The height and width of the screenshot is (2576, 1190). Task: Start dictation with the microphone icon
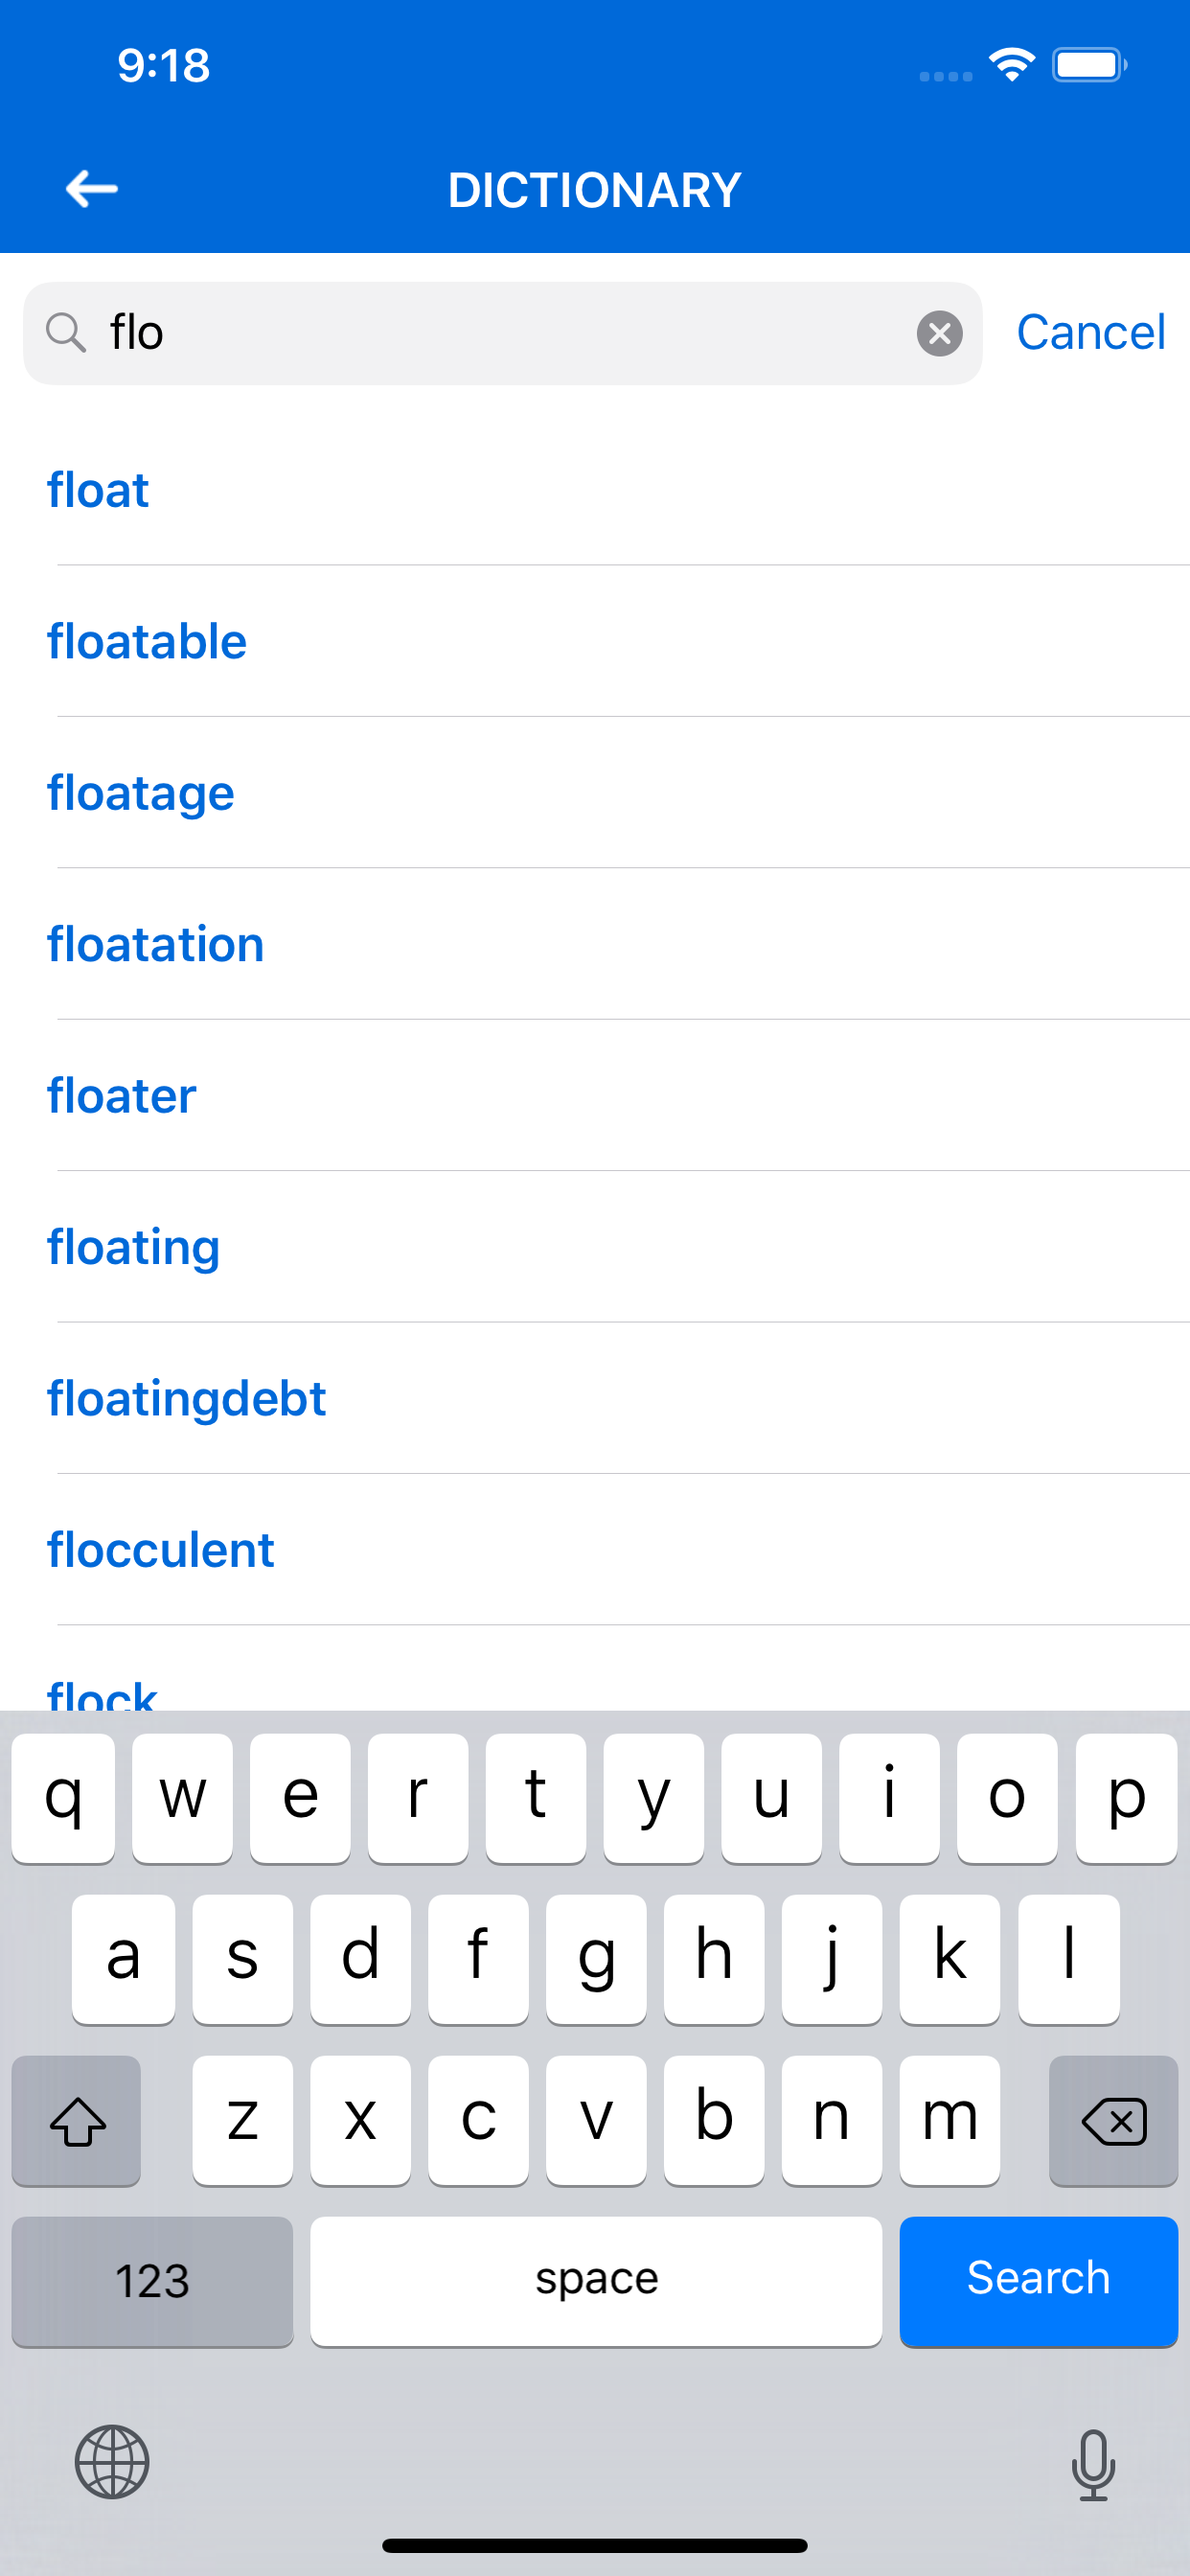[1093, 2464]
